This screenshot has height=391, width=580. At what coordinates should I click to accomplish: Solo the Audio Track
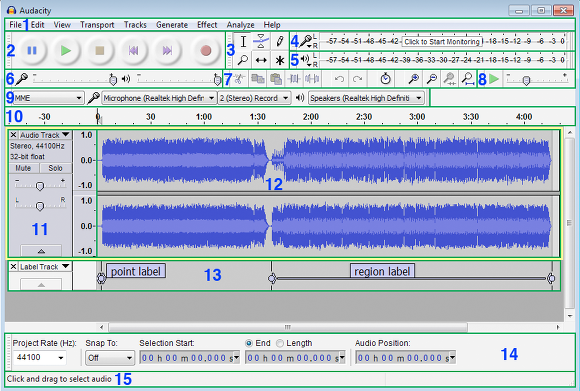coord(55,168)
